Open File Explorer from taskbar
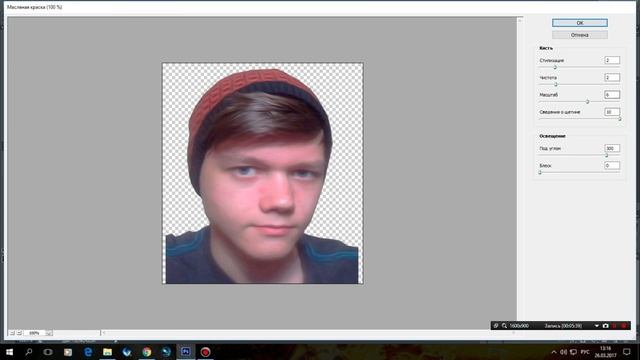640x360 pixels. (107, 352)
